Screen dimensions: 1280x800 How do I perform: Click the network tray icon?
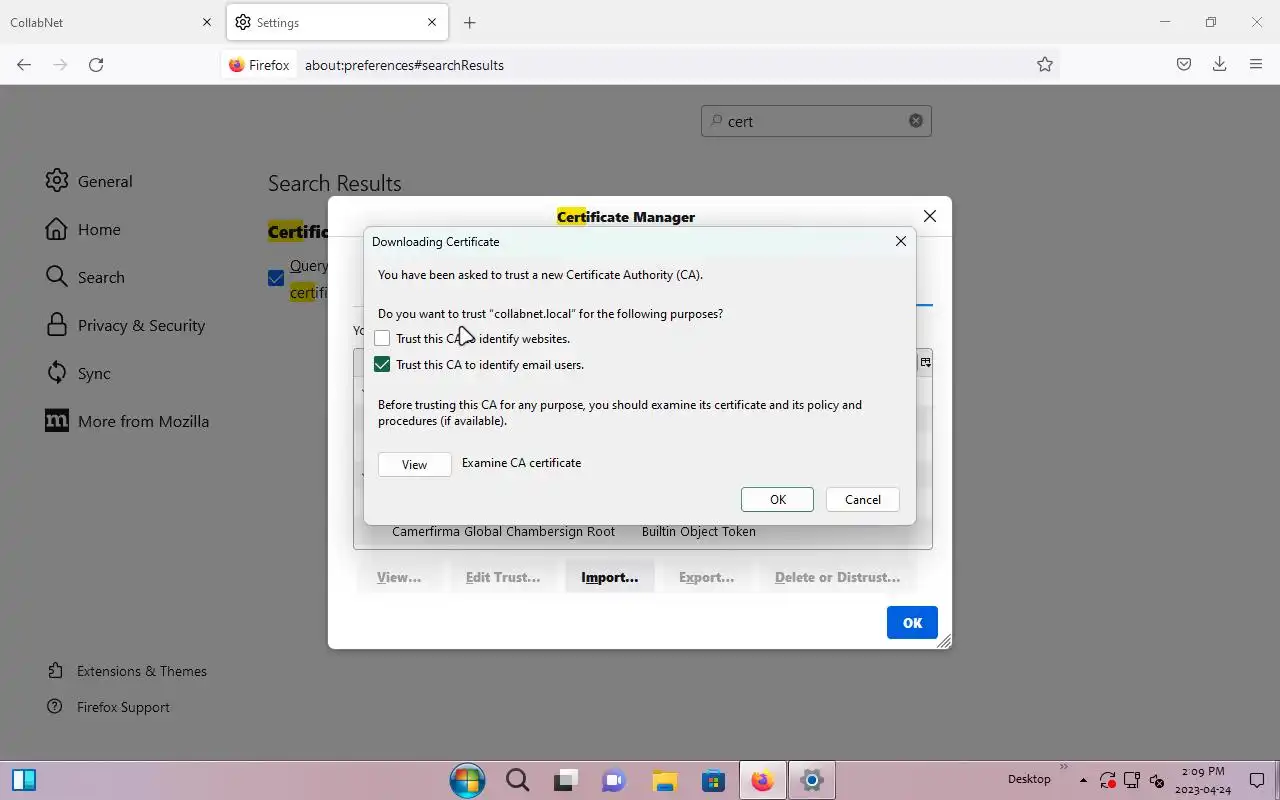coord(1132,780)
